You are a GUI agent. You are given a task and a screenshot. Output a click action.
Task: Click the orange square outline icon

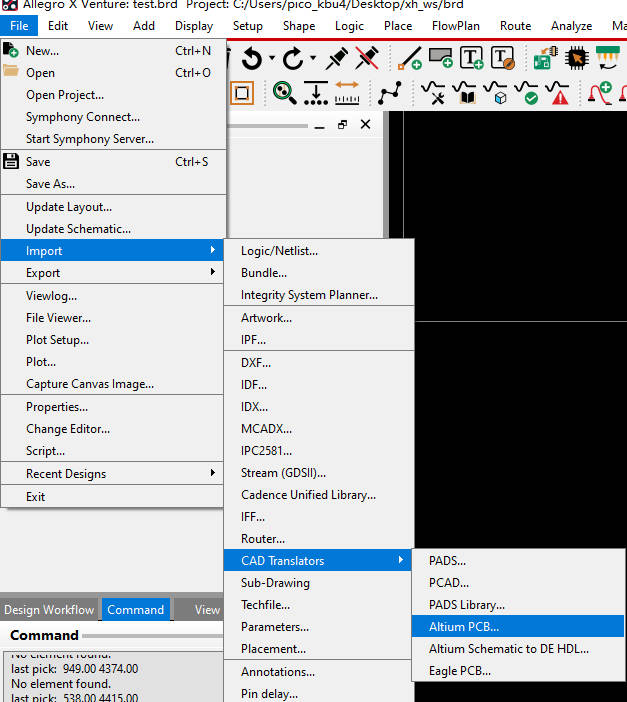242,93
